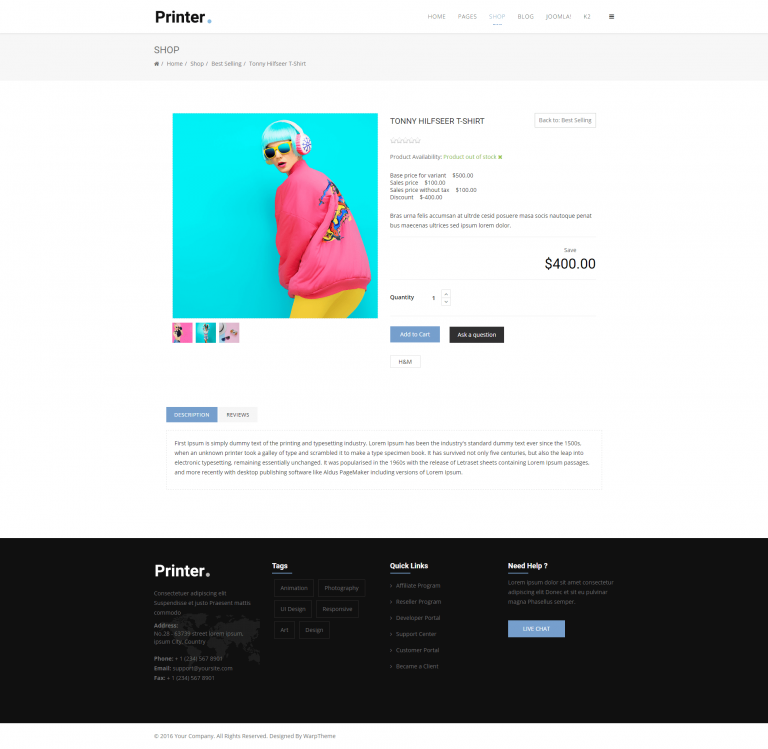Screen dimensions: 768x749
Task: Open the hamburger menu icon in header
Action: click(x=611, y=17)
